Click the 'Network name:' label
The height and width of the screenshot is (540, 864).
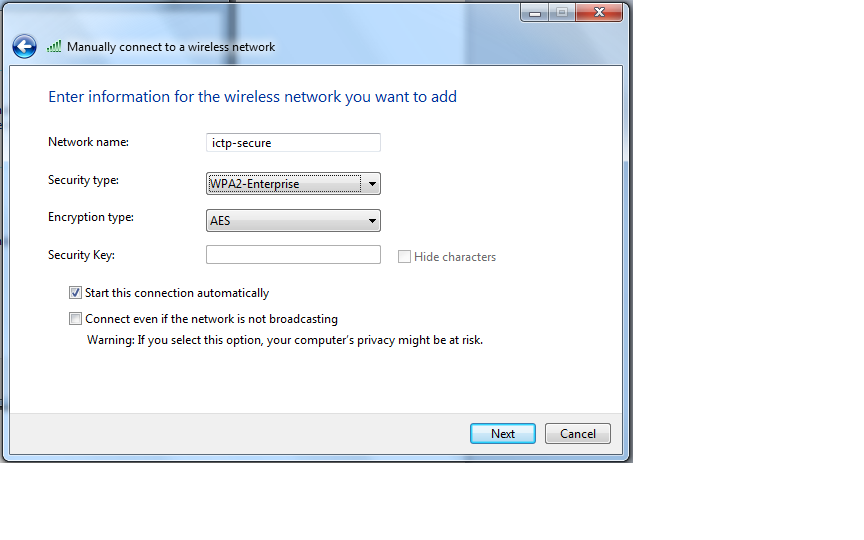coord(88,142)
